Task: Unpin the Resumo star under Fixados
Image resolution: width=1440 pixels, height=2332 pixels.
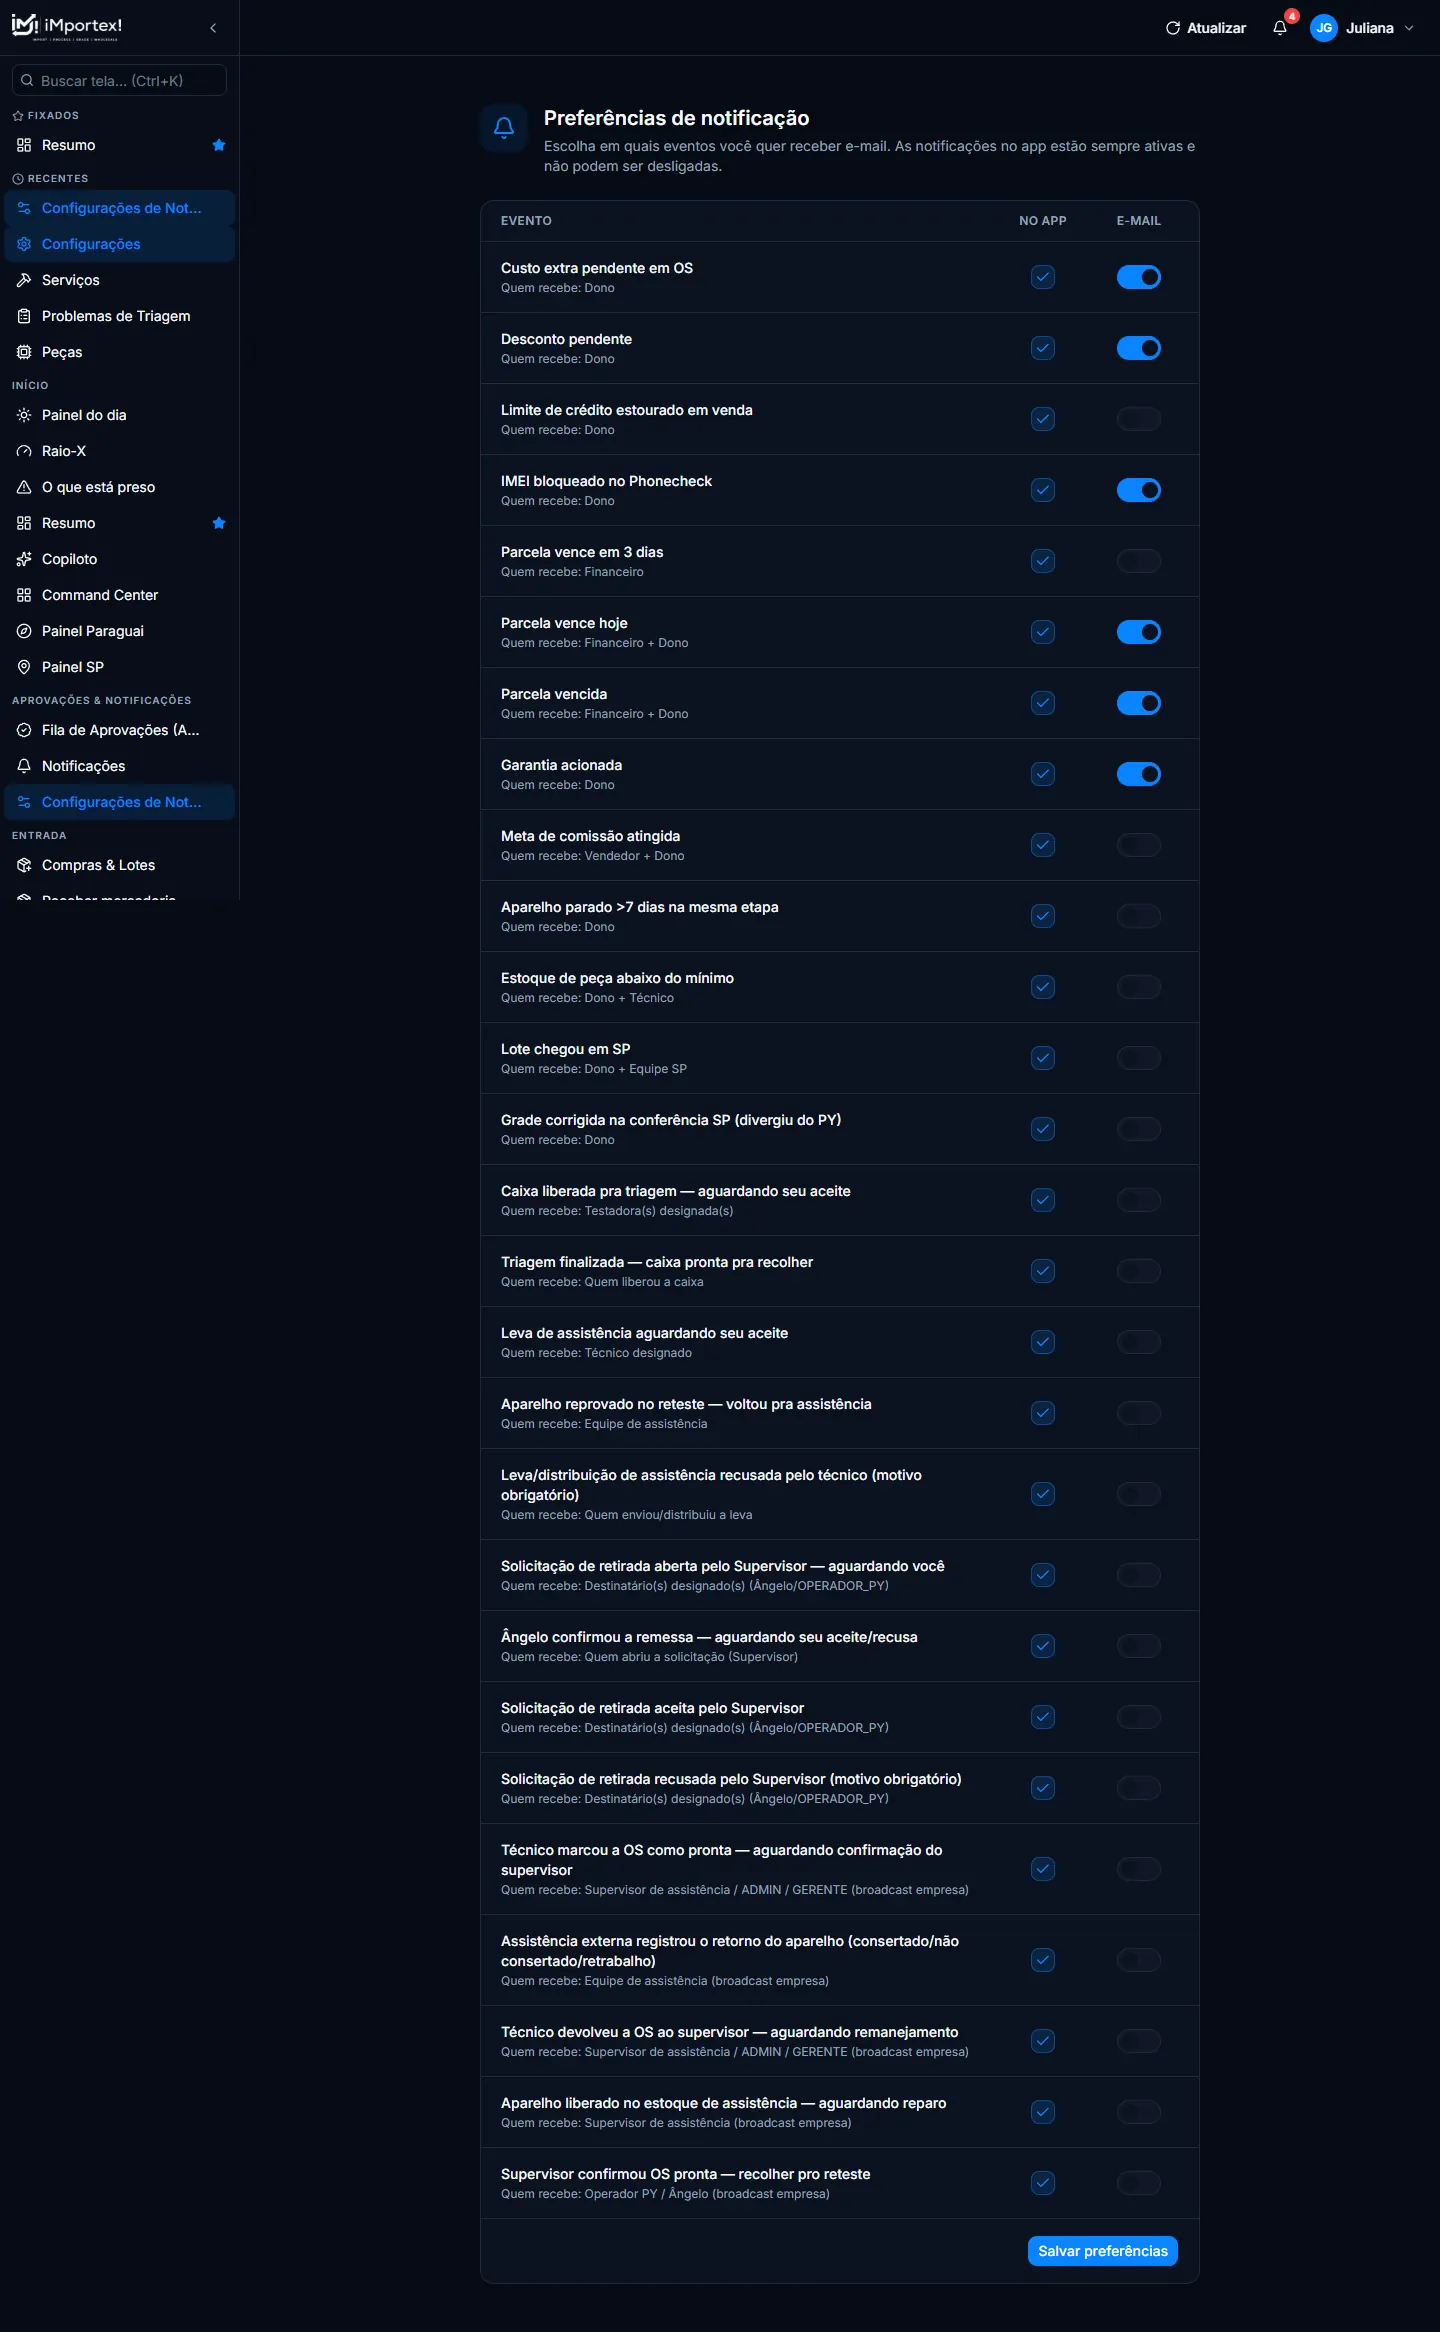Action: click(x=219, y=145)
